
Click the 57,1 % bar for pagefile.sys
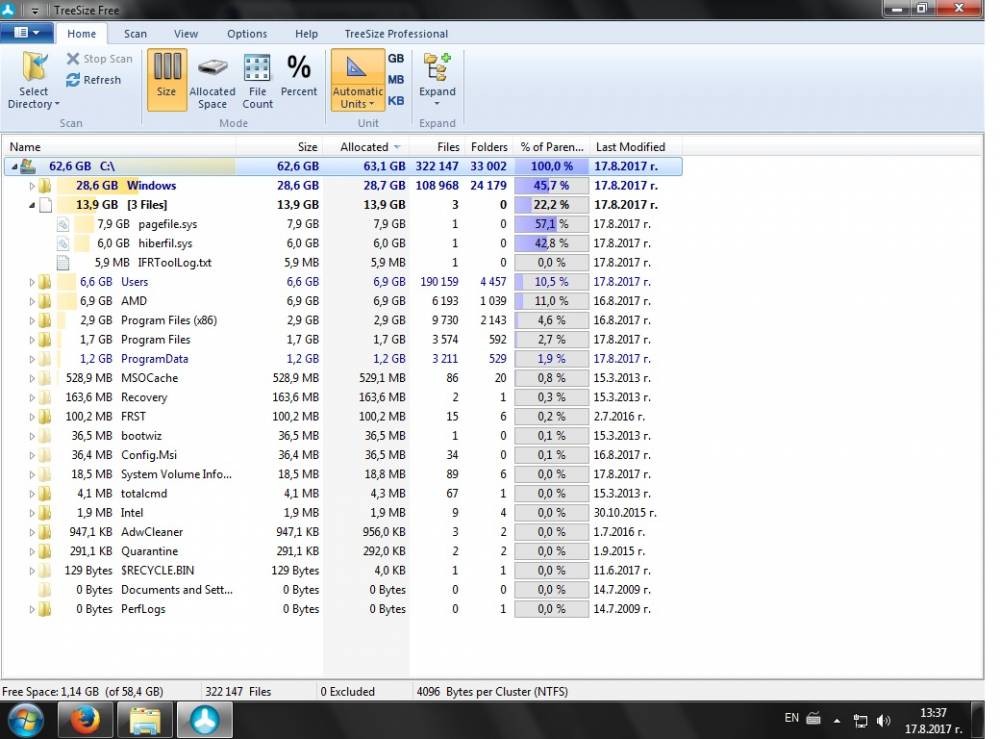(x=552, y=224)
